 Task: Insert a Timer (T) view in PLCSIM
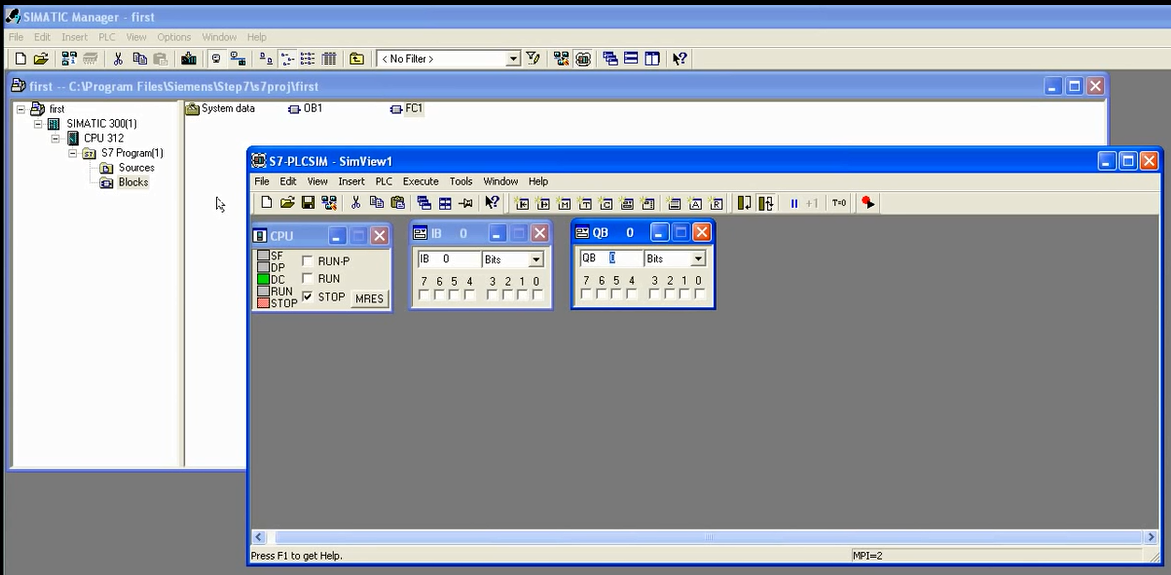click(x=585, y=203)
